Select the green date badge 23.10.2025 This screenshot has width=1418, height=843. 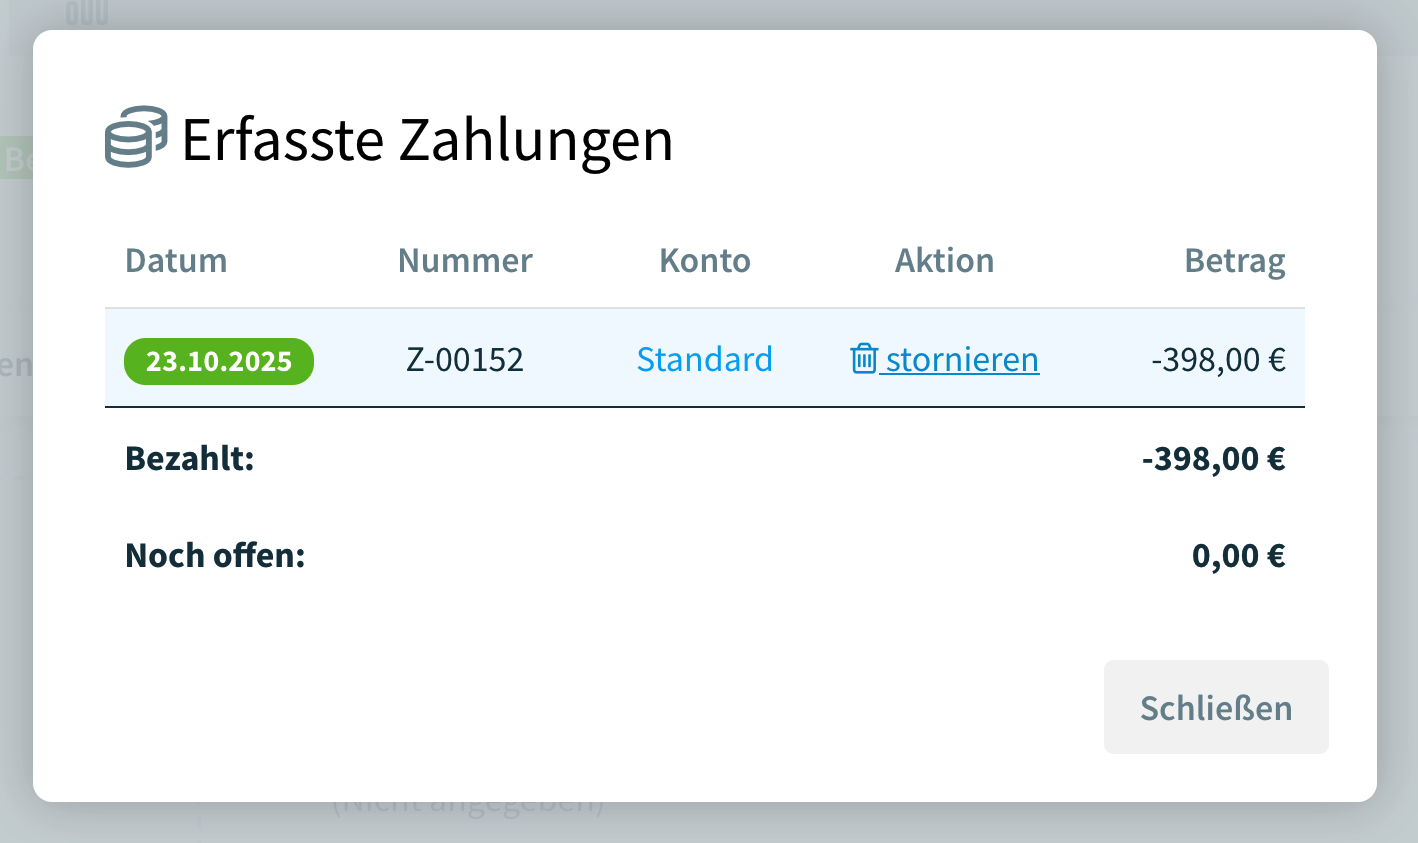tap(218, 361)
